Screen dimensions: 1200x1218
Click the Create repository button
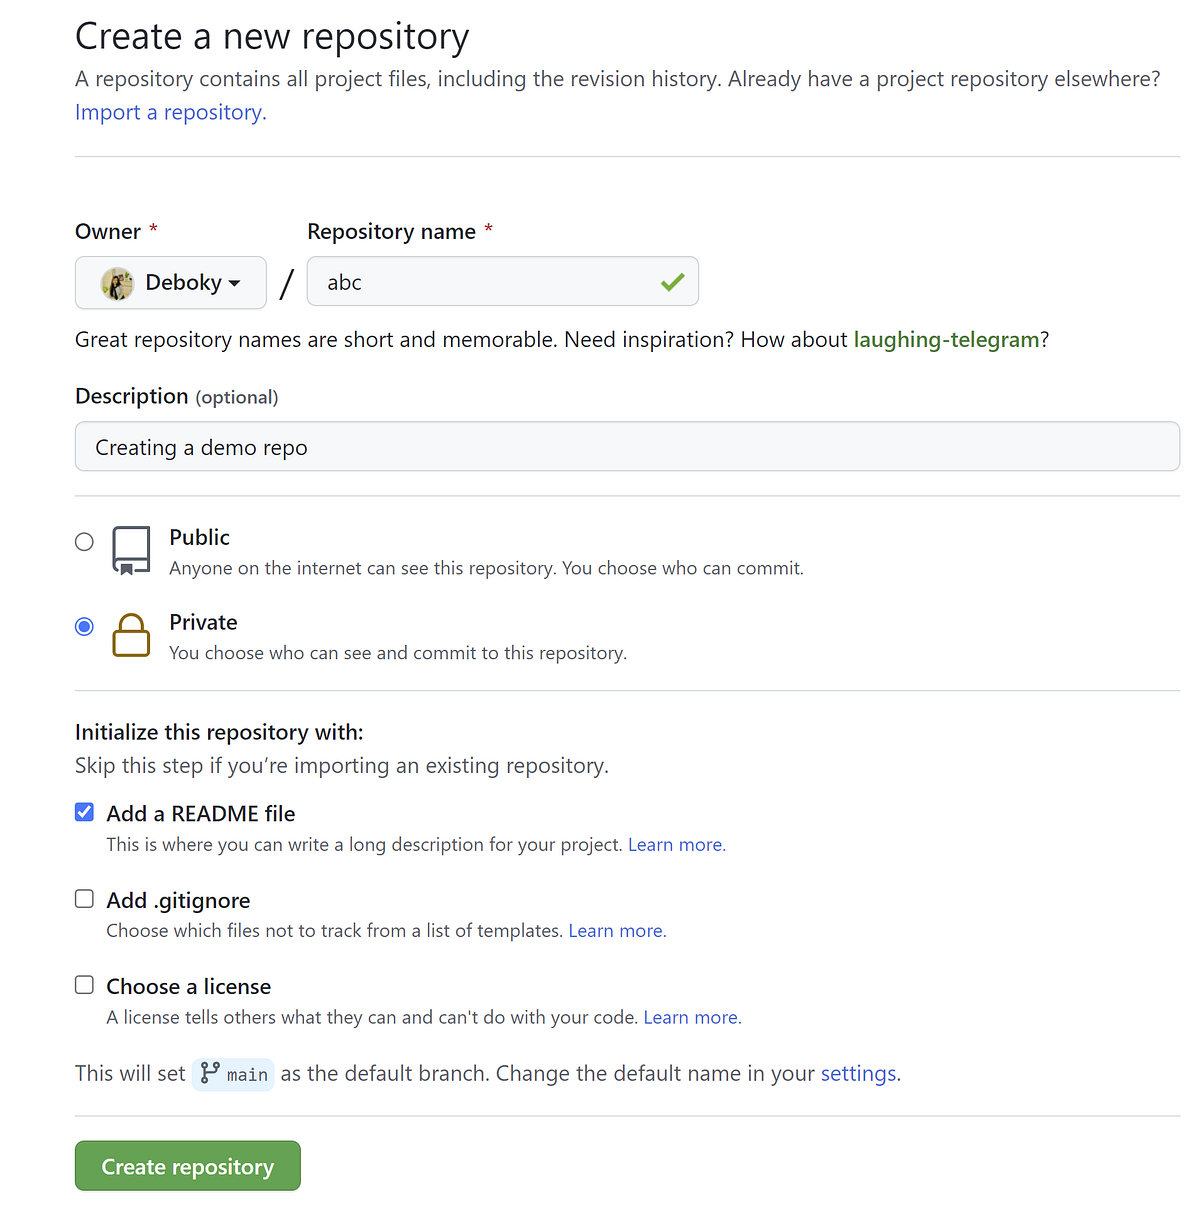187,1165
